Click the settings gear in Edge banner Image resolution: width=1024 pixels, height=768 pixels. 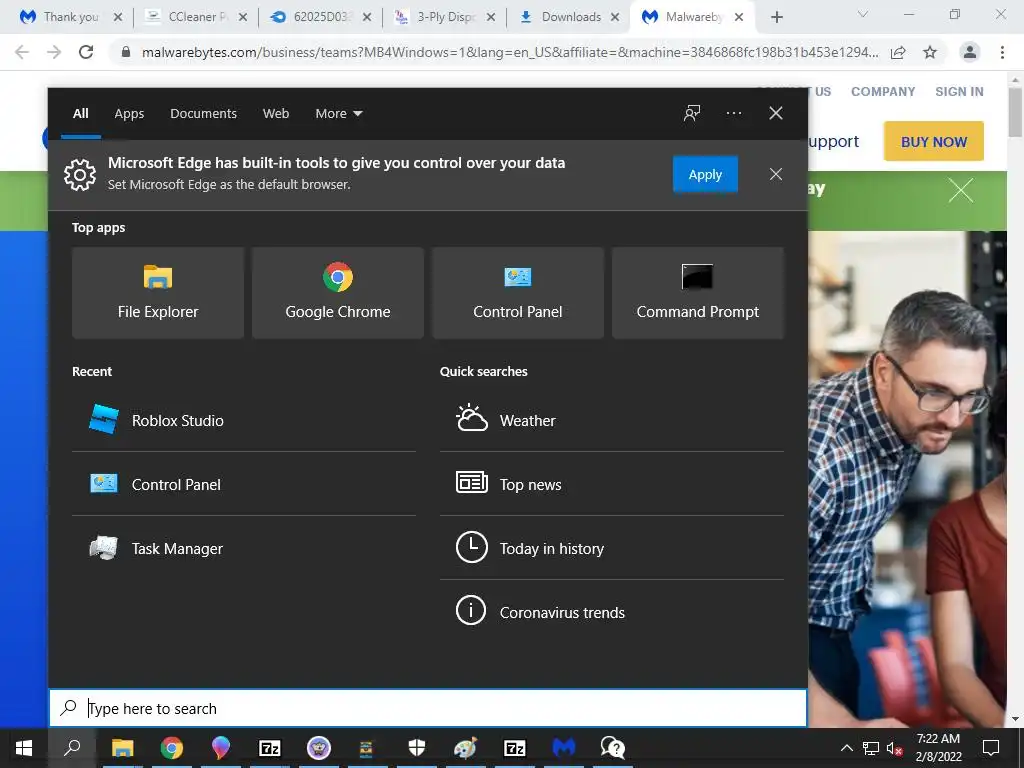click(80, 174)
